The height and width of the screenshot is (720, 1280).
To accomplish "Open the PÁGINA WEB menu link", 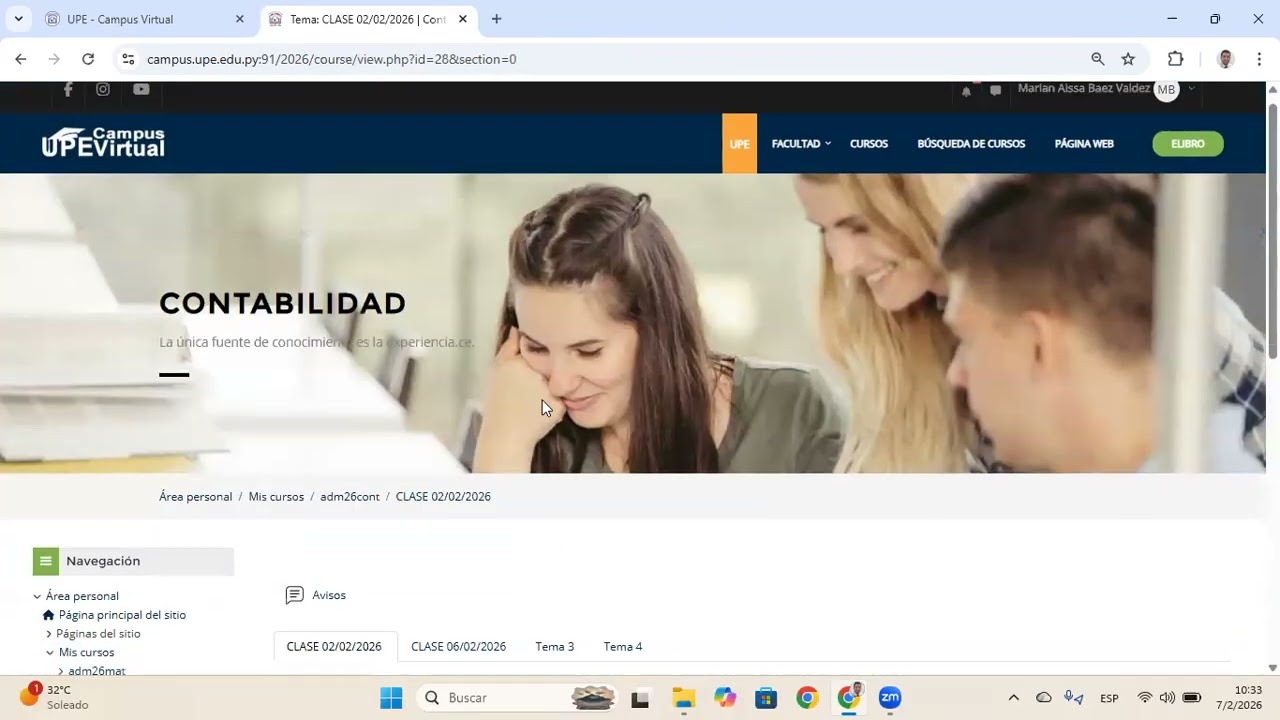I will click(1084, 144).
